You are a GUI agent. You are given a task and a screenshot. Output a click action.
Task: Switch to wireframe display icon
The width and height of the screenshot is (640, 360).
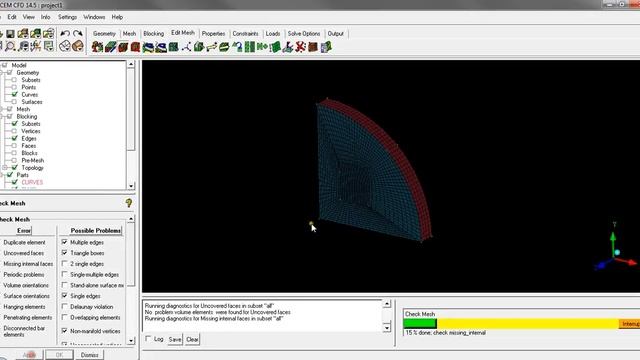(x=64, y=46)
